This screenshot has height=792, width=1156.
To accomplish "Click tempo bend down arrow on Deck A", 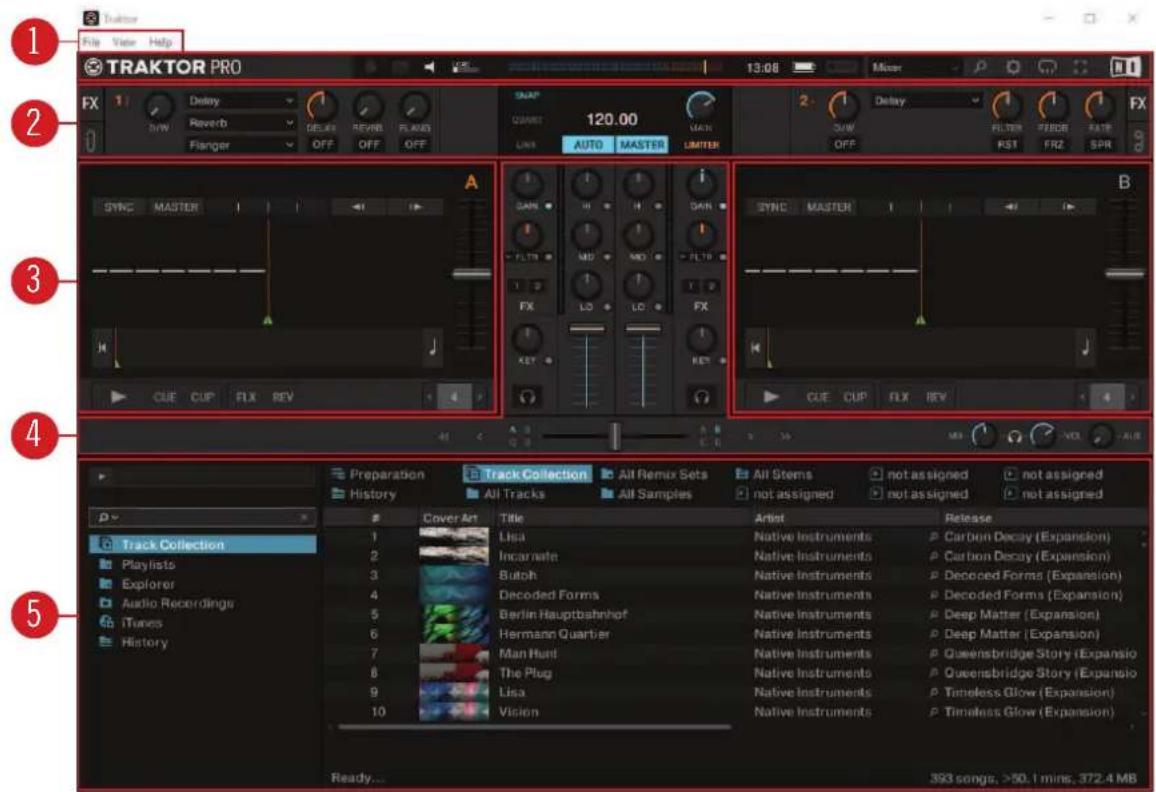I will (x=359, y=207).
